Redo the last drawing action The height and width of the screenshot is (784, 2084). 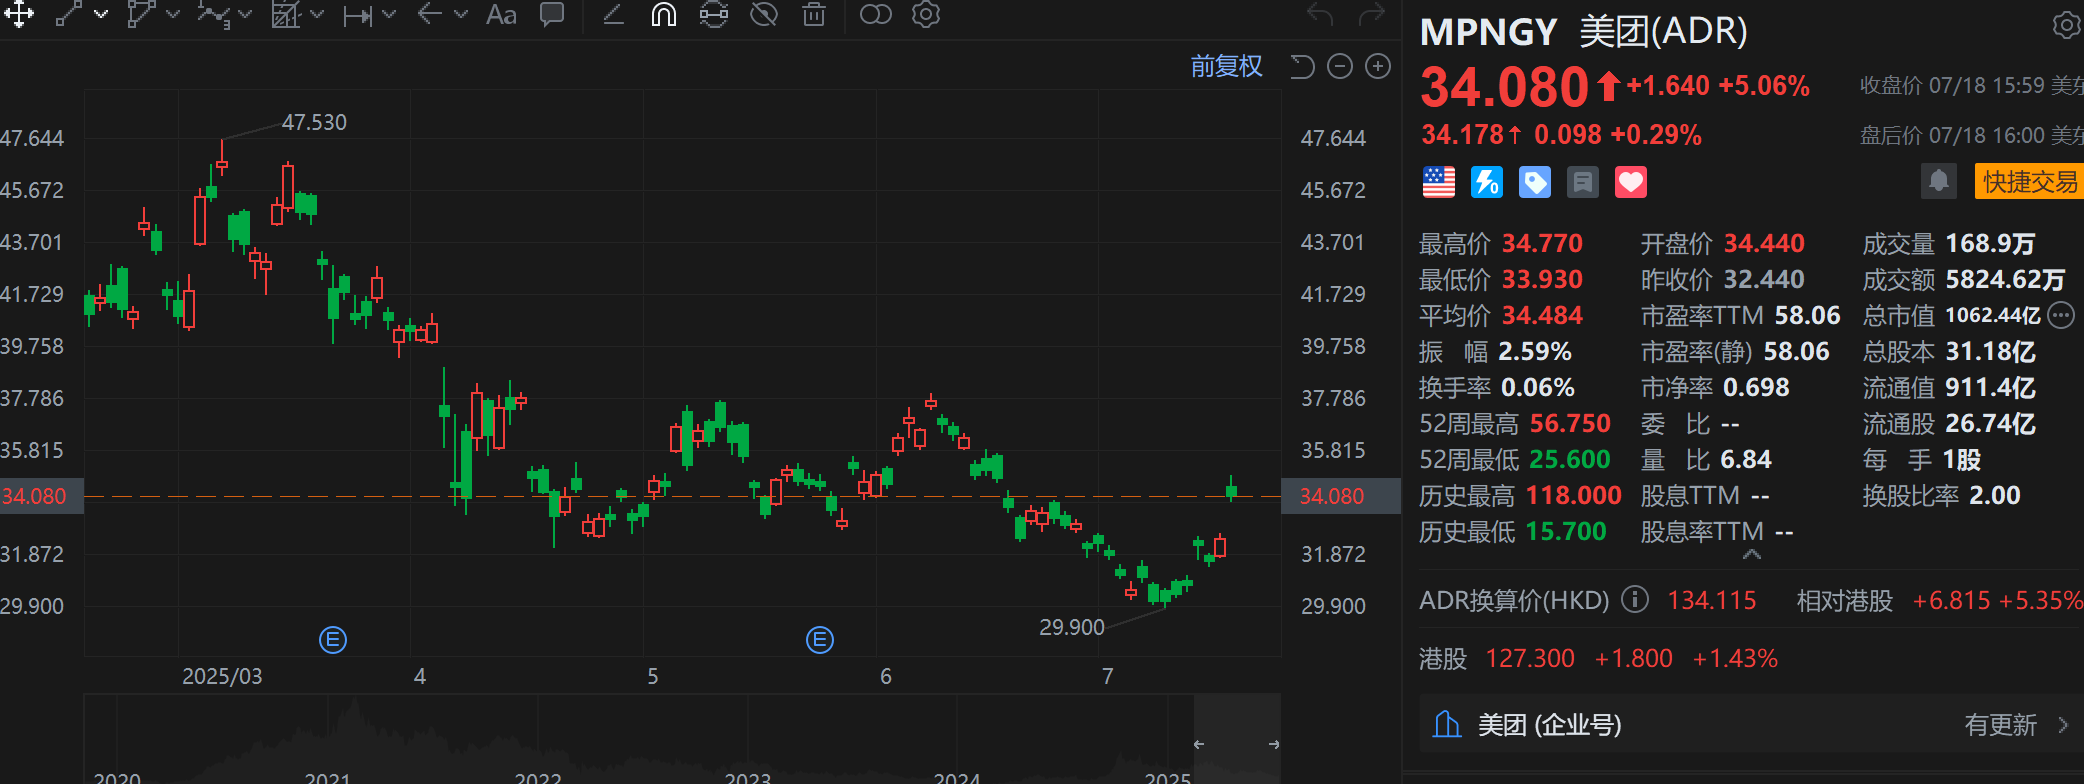coord(1371,14)
